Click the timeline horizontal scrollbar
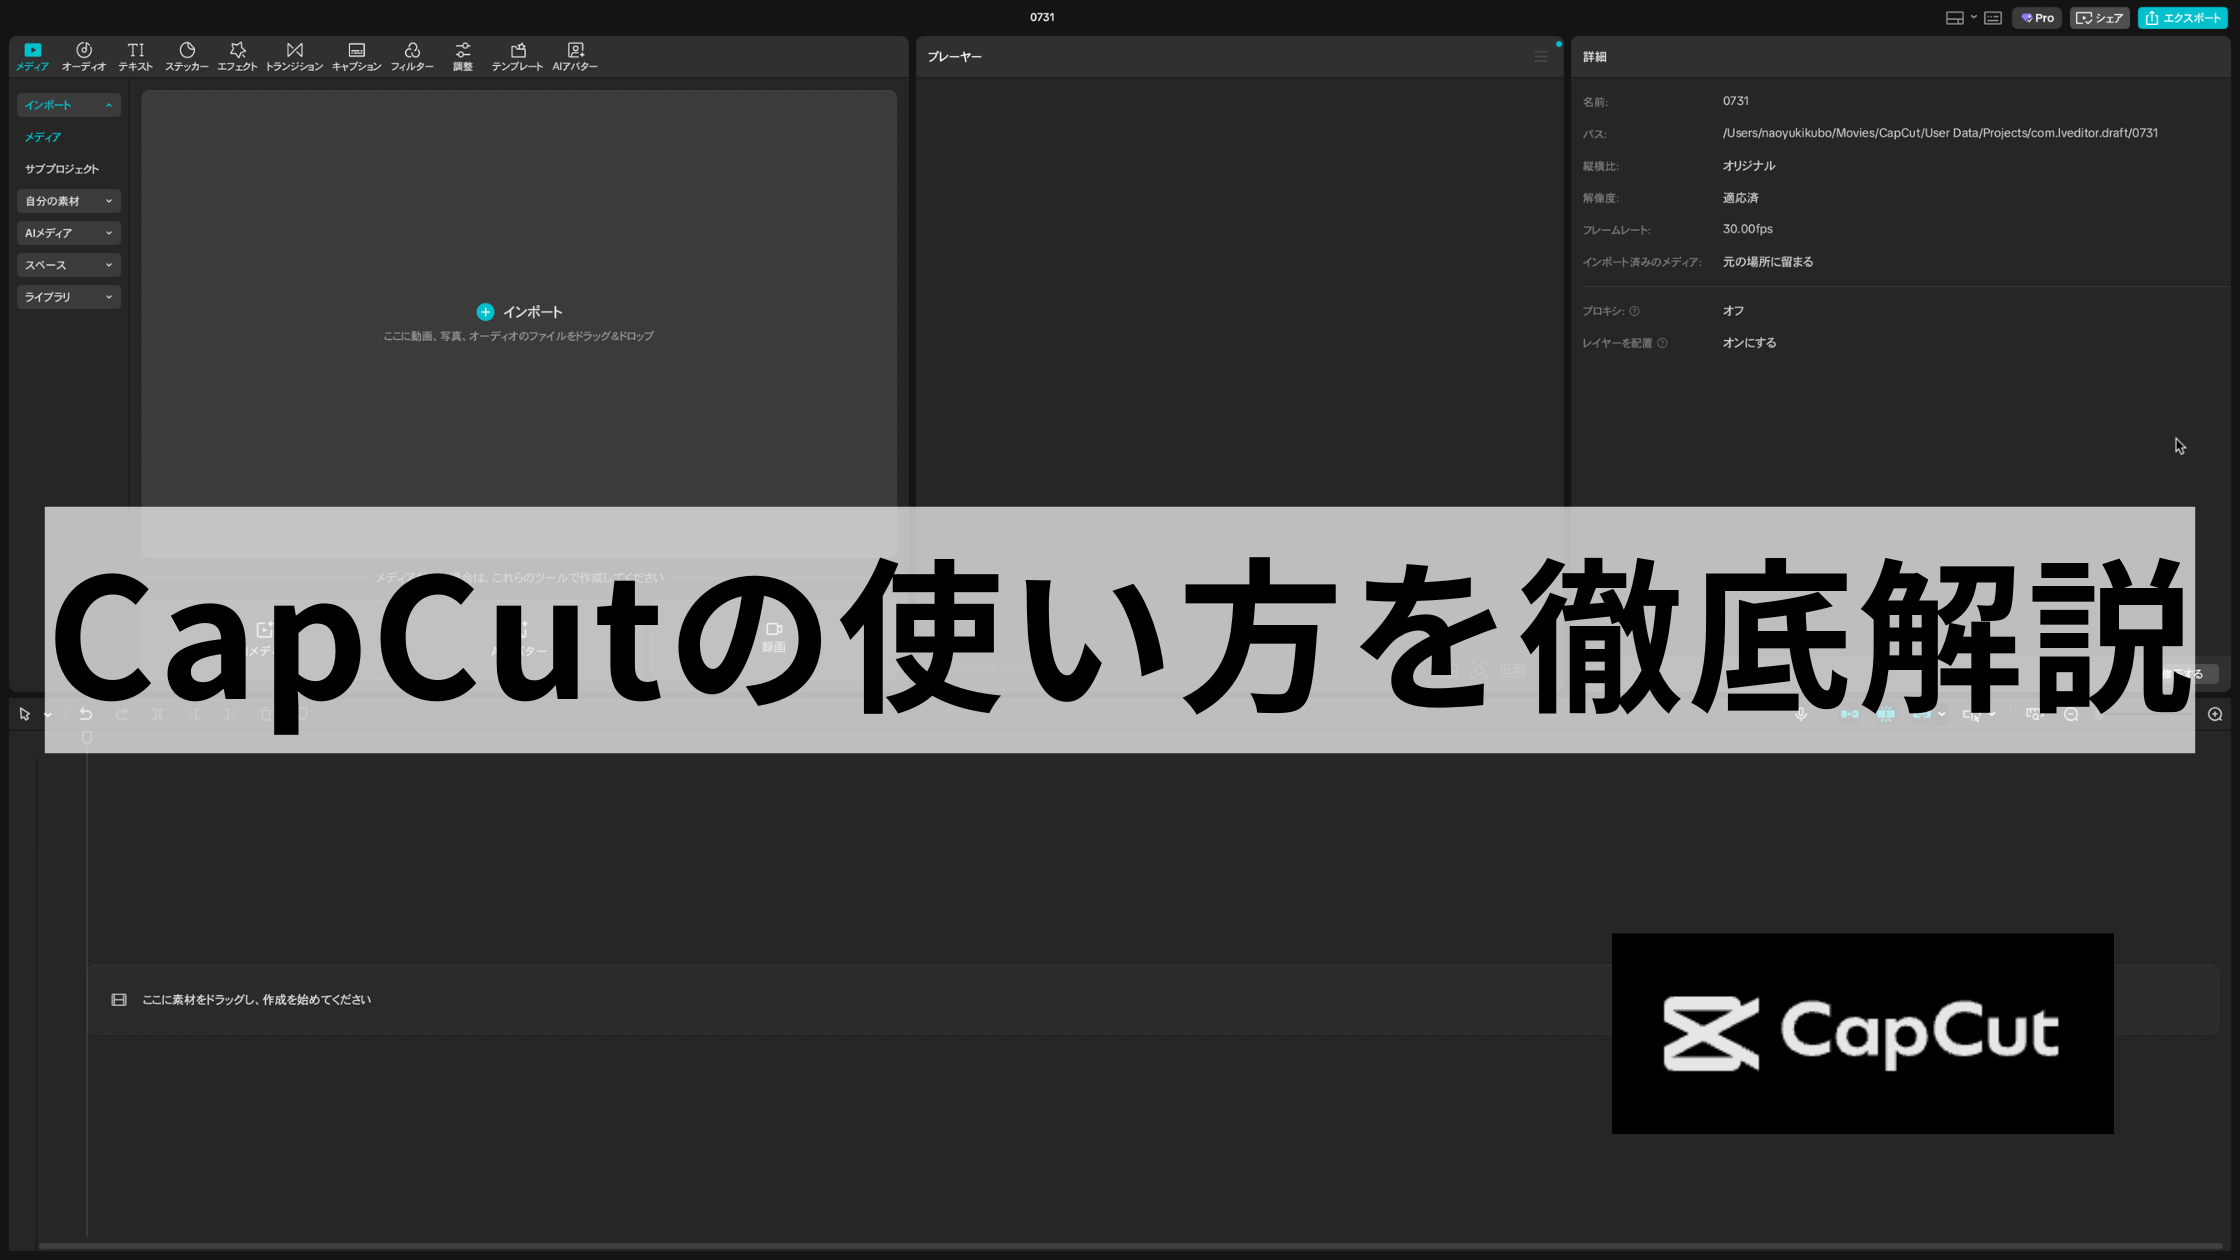 point(1130,1246)
